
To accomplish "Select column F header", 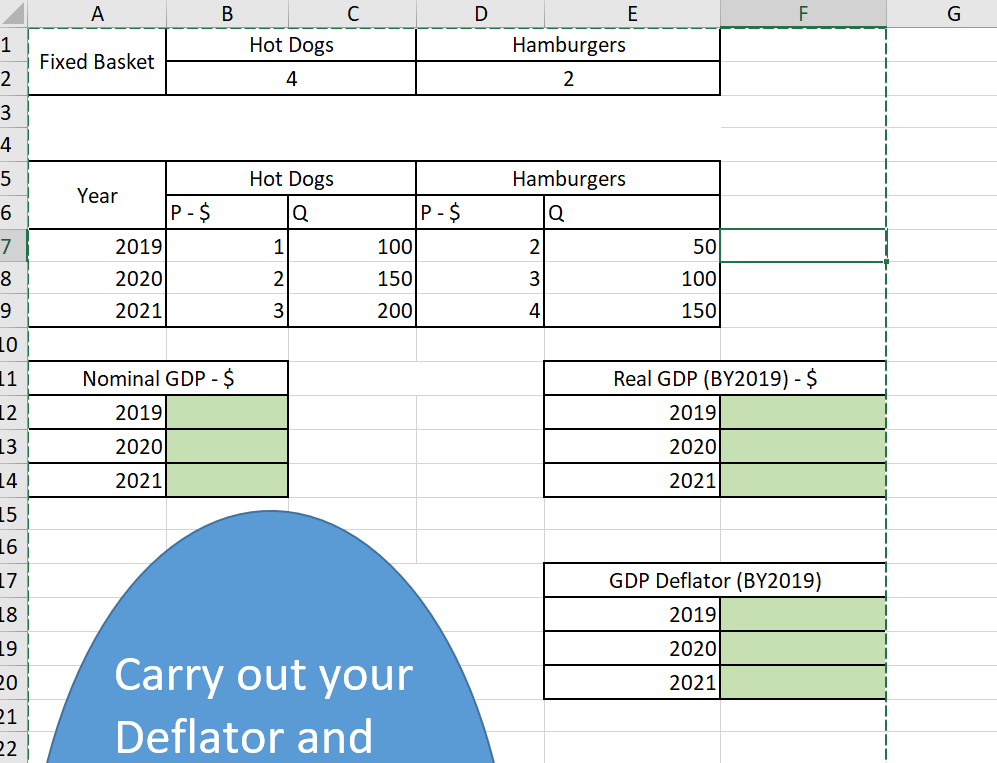I will (x=803, y=13).
